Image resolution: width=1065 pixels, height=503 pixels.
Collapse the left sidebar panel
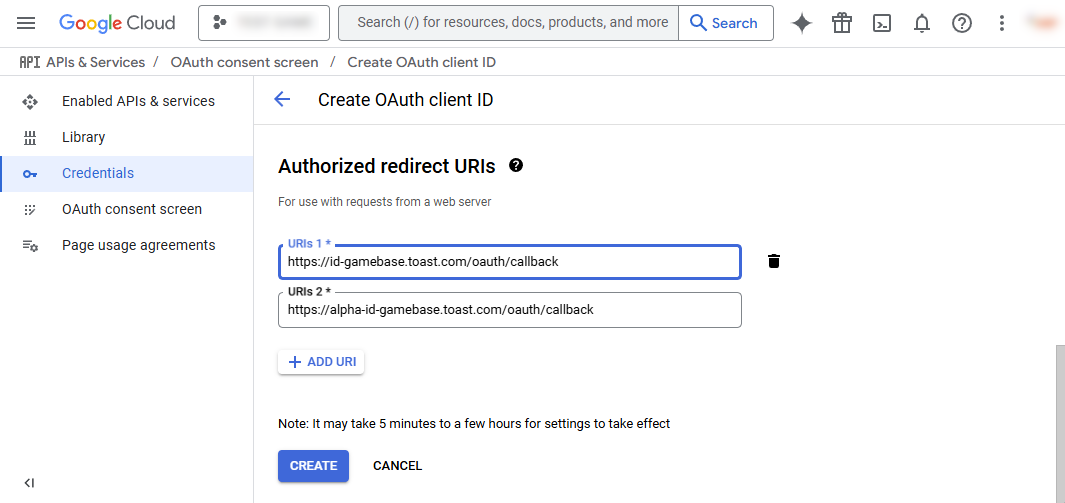coord(29,483)
